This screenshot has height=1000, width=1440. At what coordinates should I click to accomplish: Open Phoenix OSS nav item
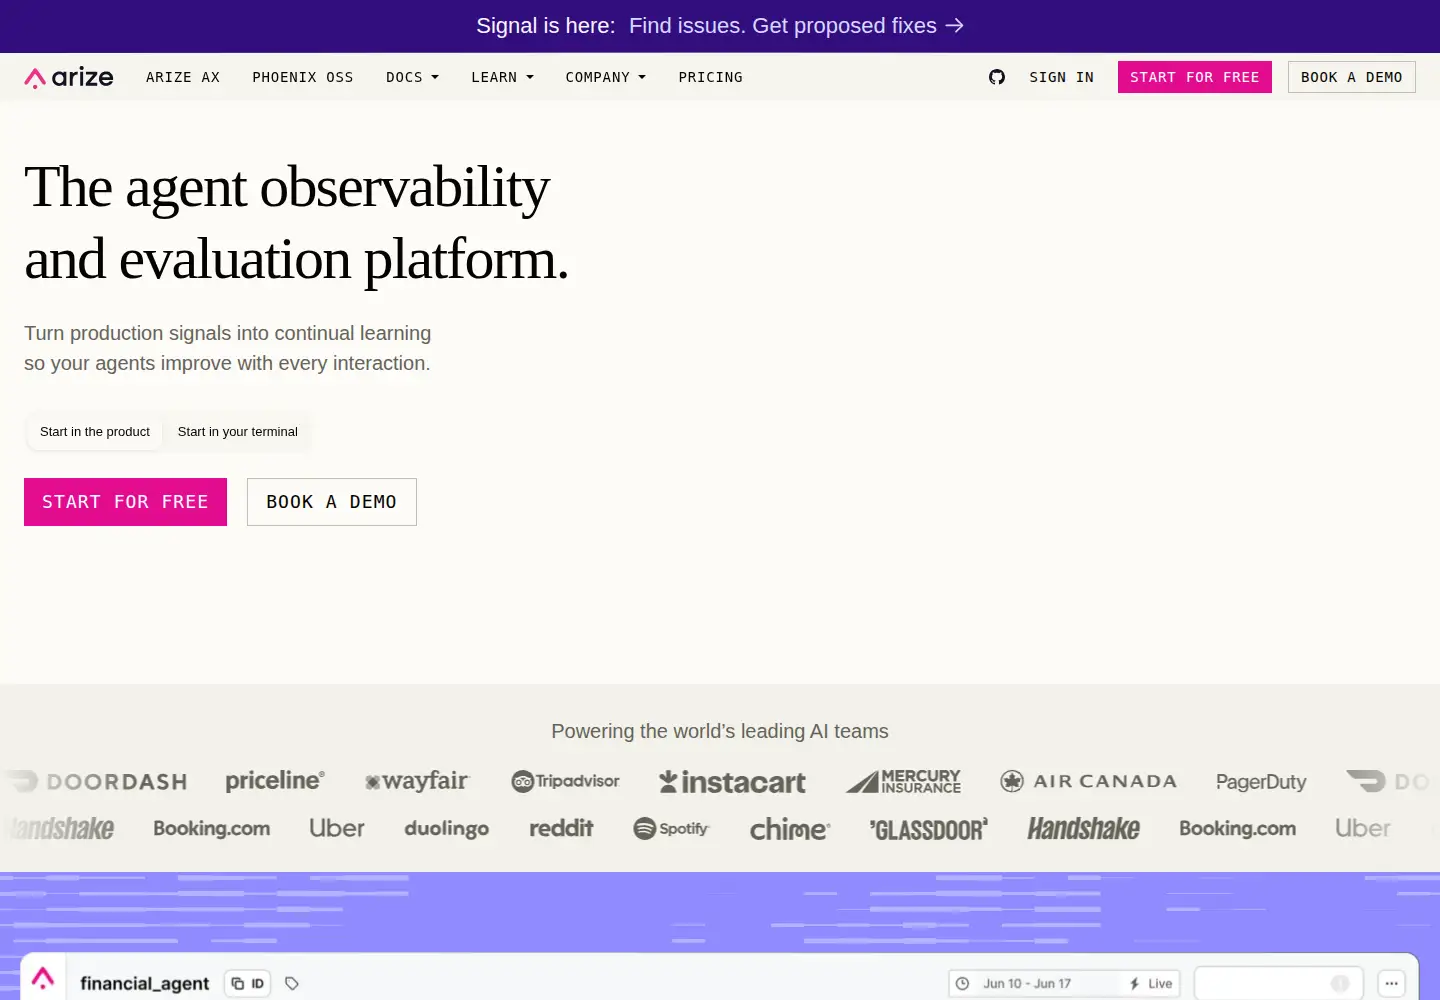point(302,77)
